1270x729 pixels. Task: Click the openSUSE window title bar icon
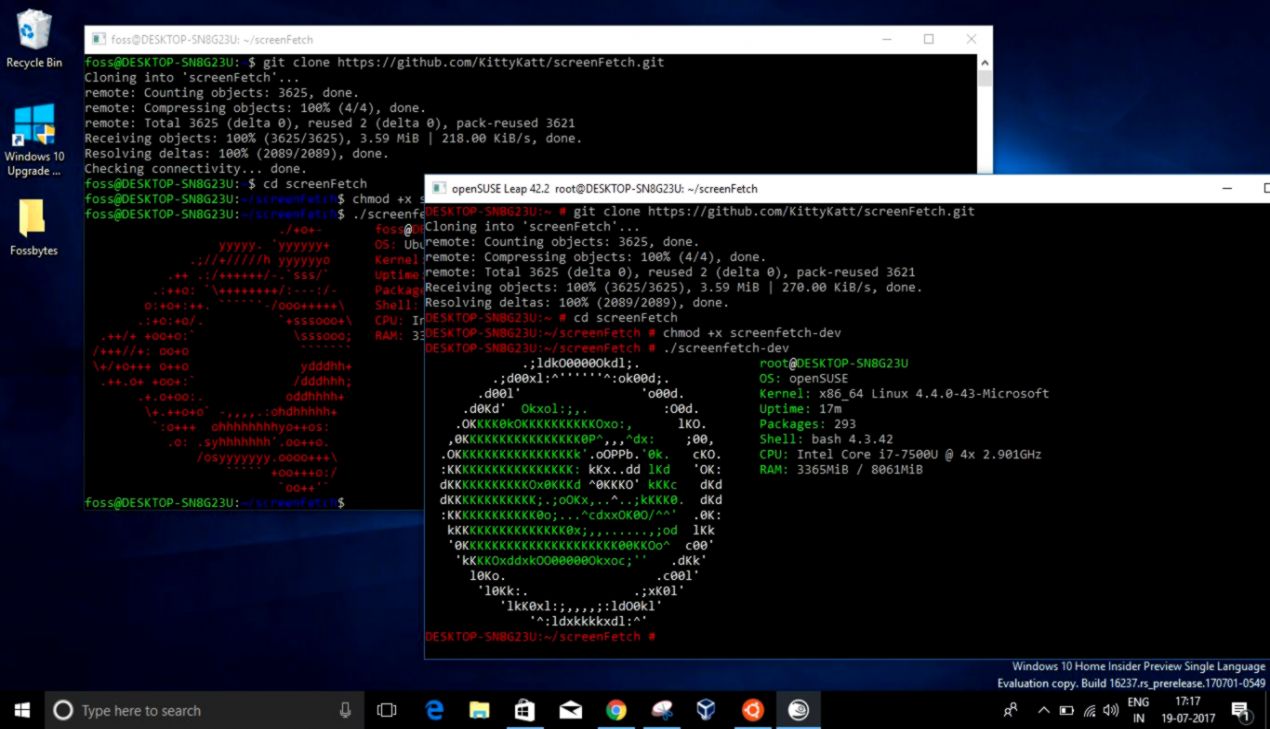[x=438, y=188]
